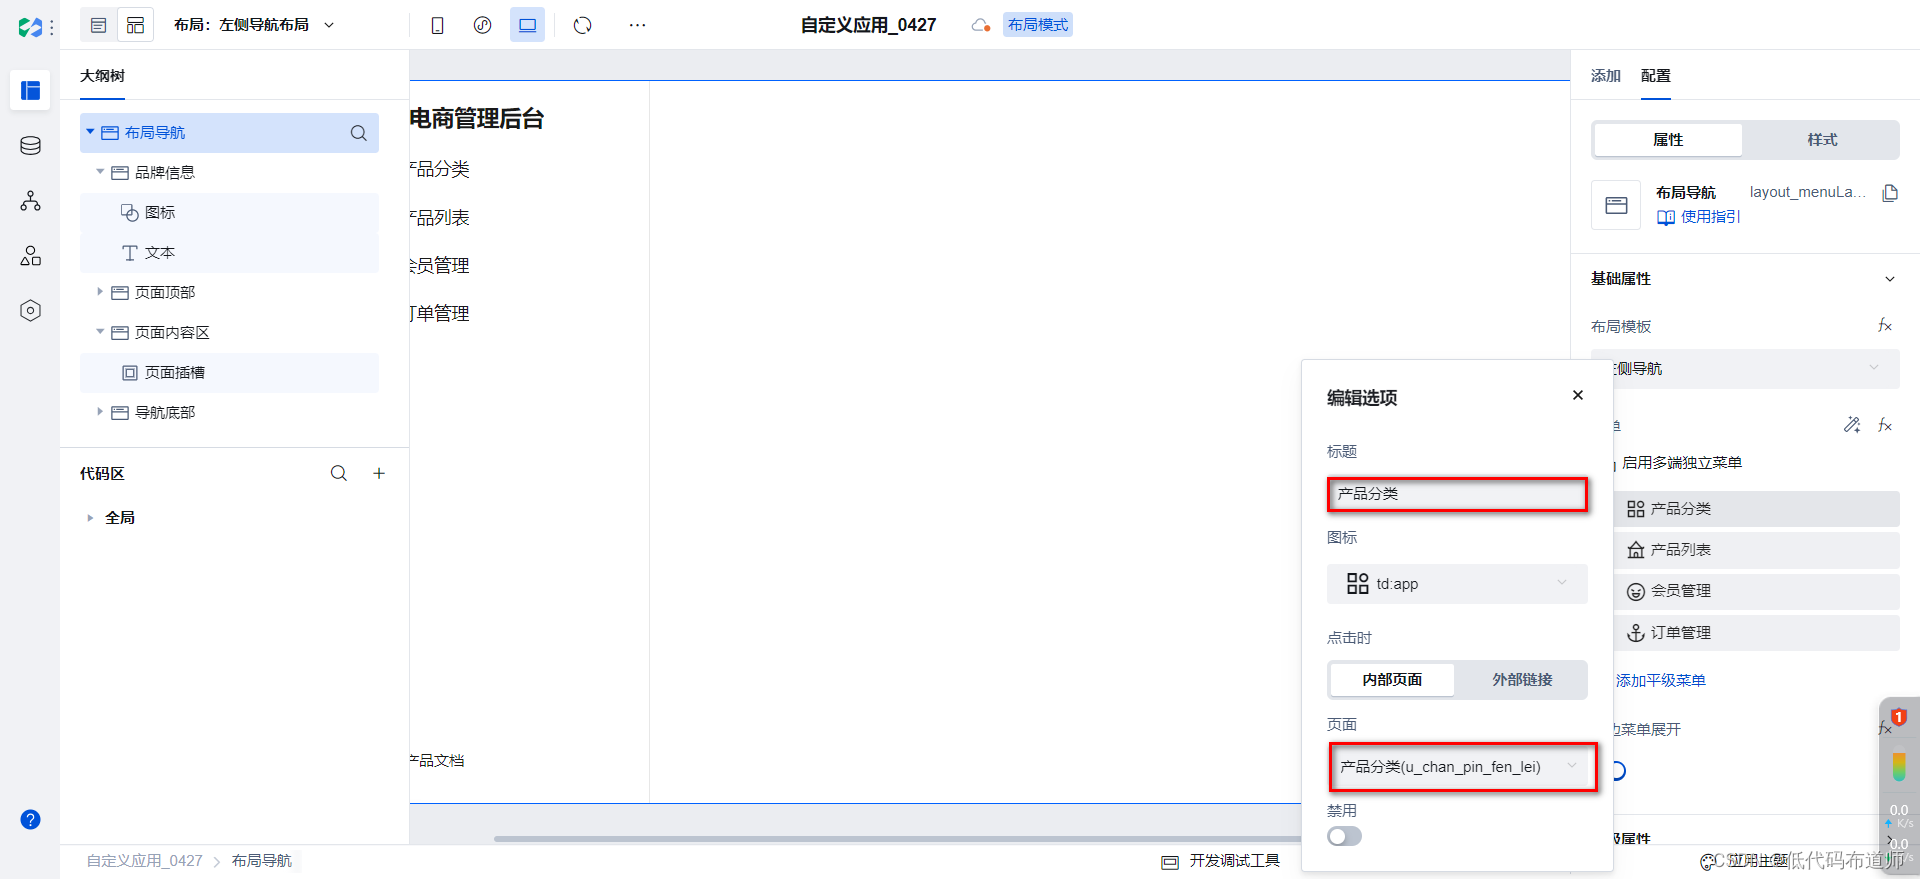Open the page design sidebar icon

[30, 91]
